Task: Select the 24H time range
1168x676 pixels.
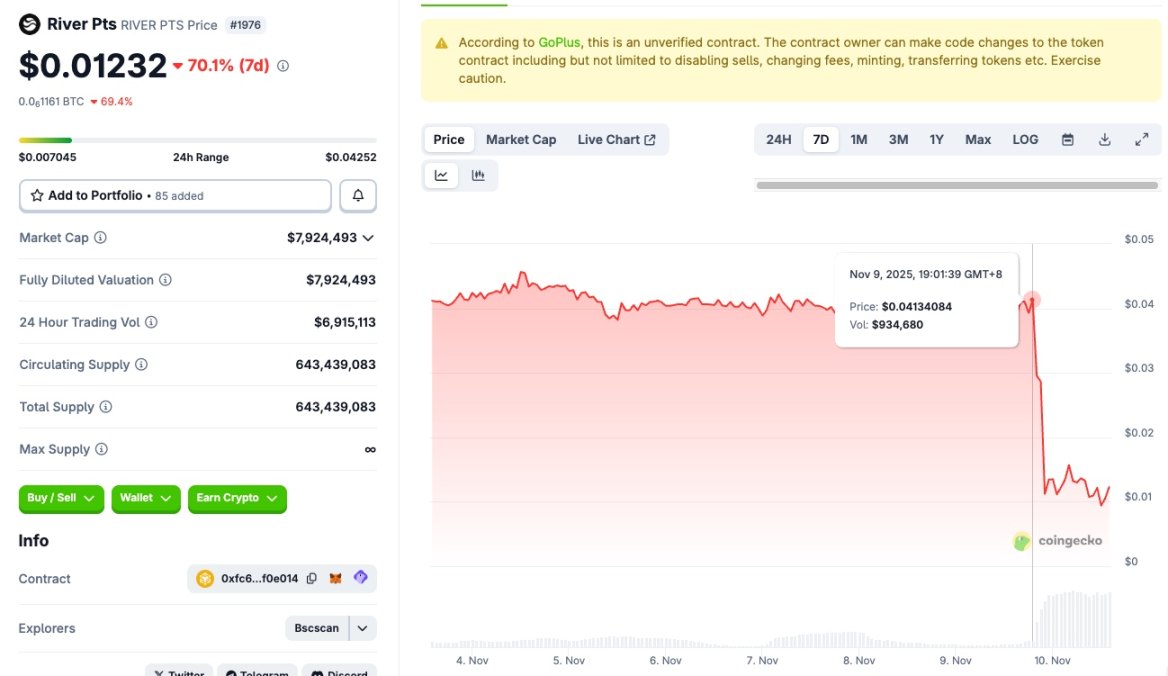Action: pyautogui.click(x=778, y=139)
